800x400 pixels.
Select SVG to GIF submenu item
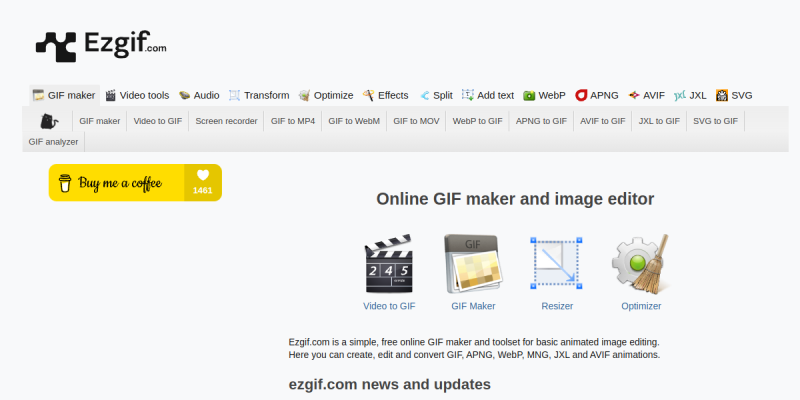pos(715,121)
